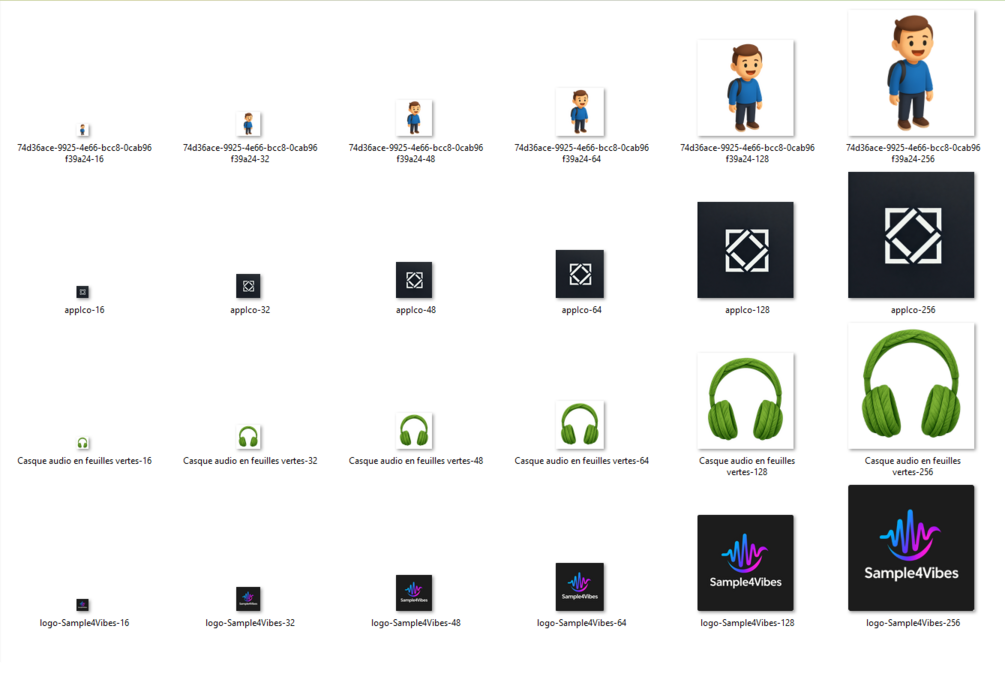The image size is (1005, 677).
Task: Select the applco-256 thumbnail image
Action: [911, 235]
